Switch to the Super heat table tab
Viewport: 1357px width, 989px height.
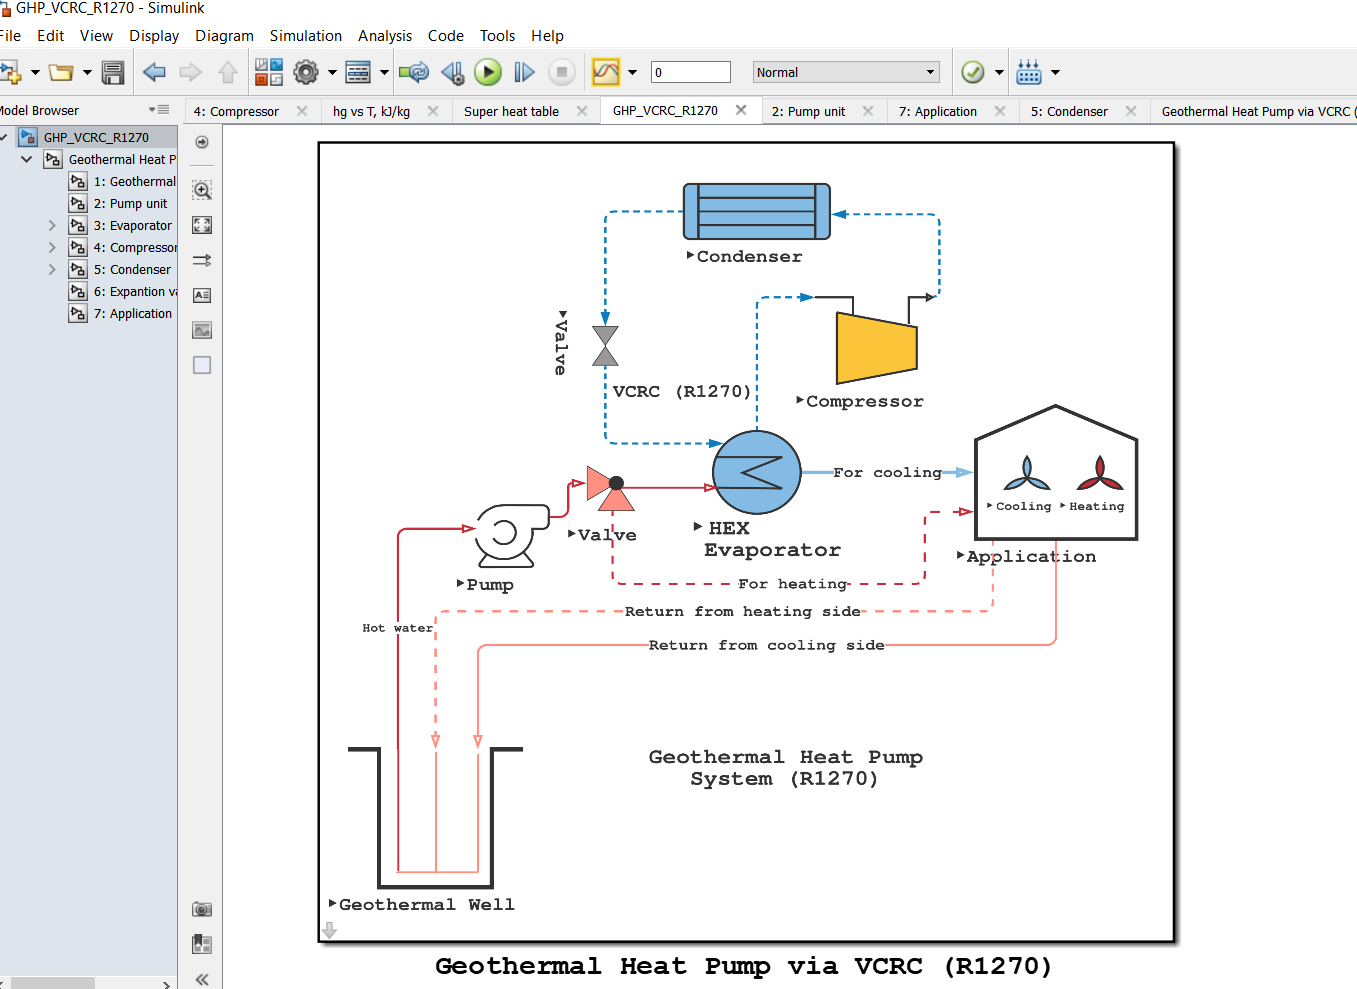pos(511,111)
